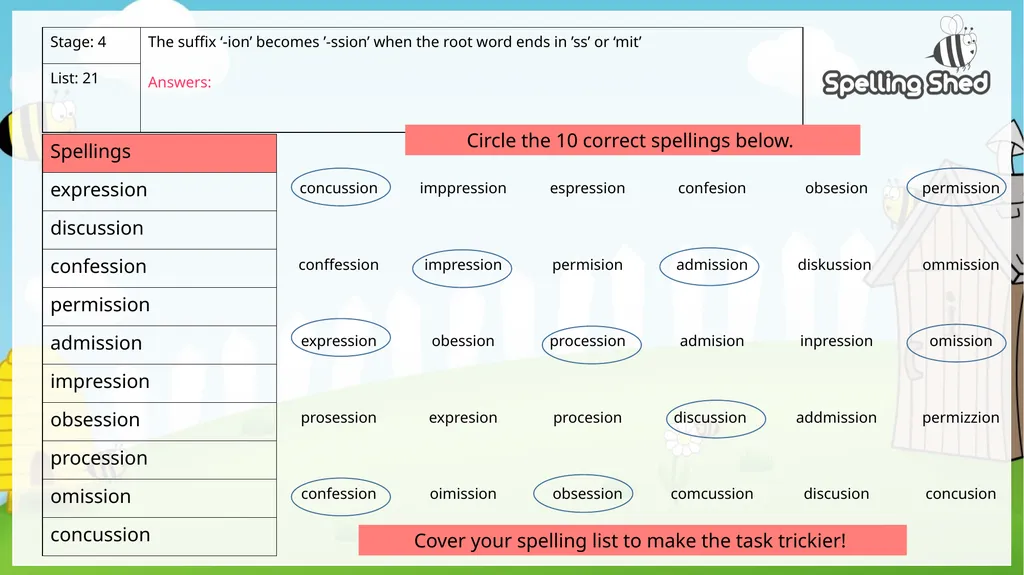Select 'concussion' in the Spellings list
This screenshot has height=575, width=1024.
(159, 536)
